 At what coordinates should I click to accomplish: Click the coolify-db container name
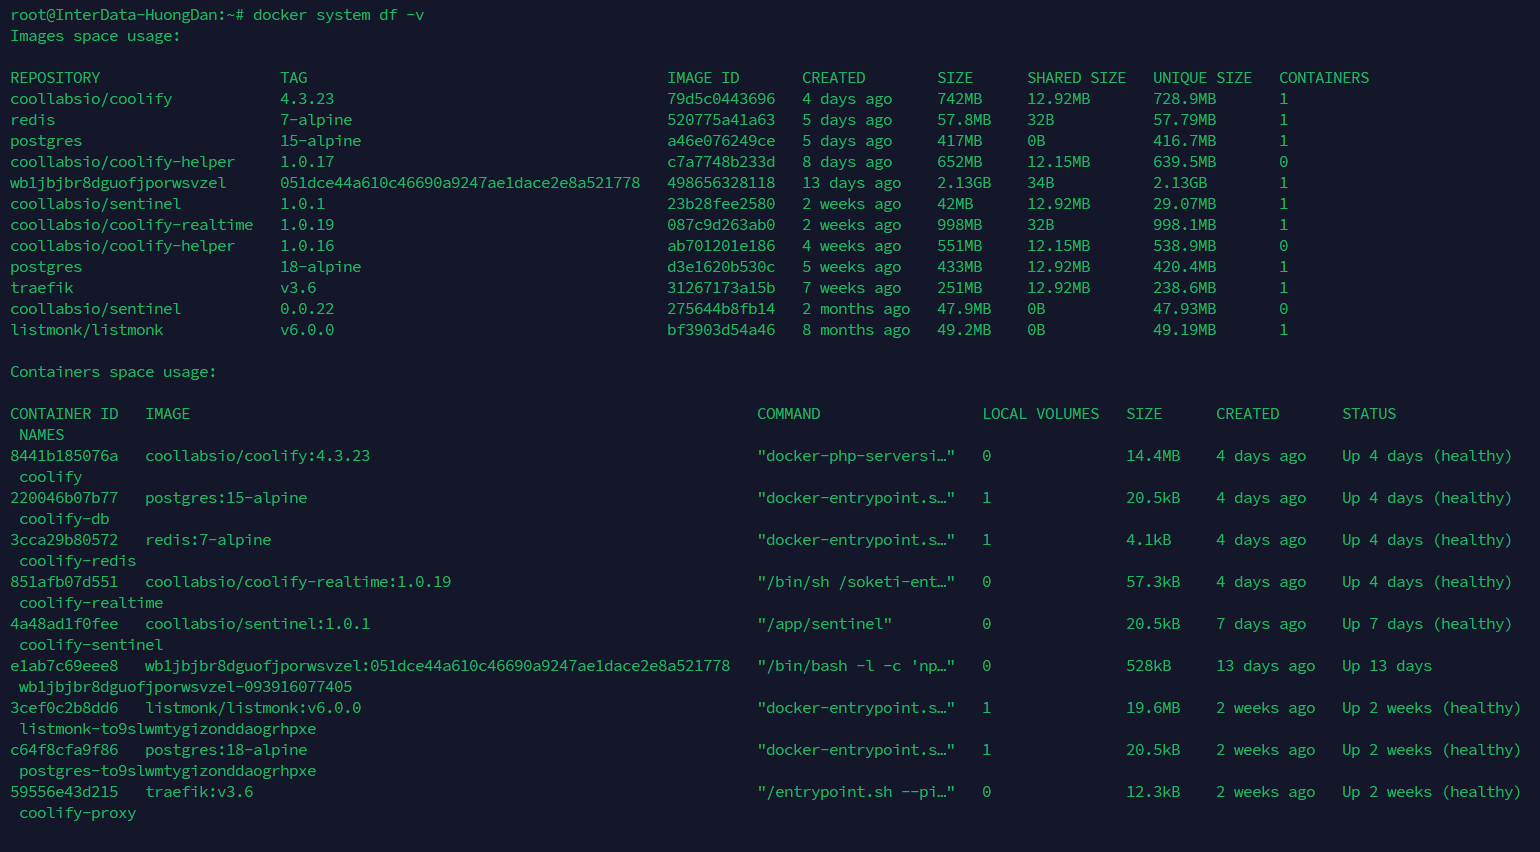(x=64, y=519)
